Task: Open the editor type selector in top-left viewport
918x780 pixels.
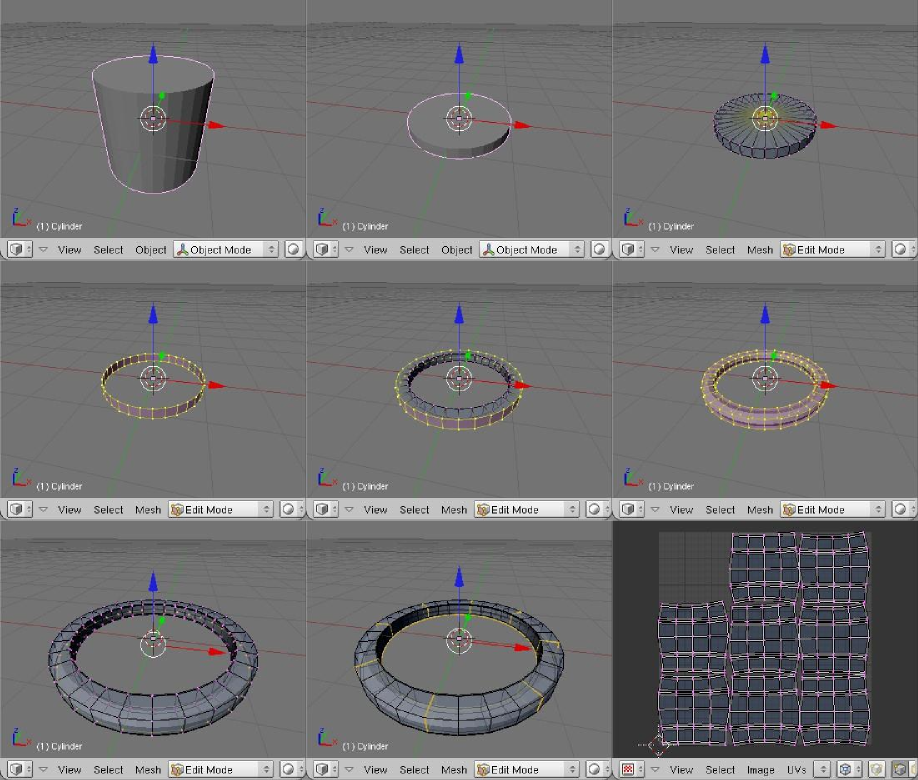Action: (19, 249)
